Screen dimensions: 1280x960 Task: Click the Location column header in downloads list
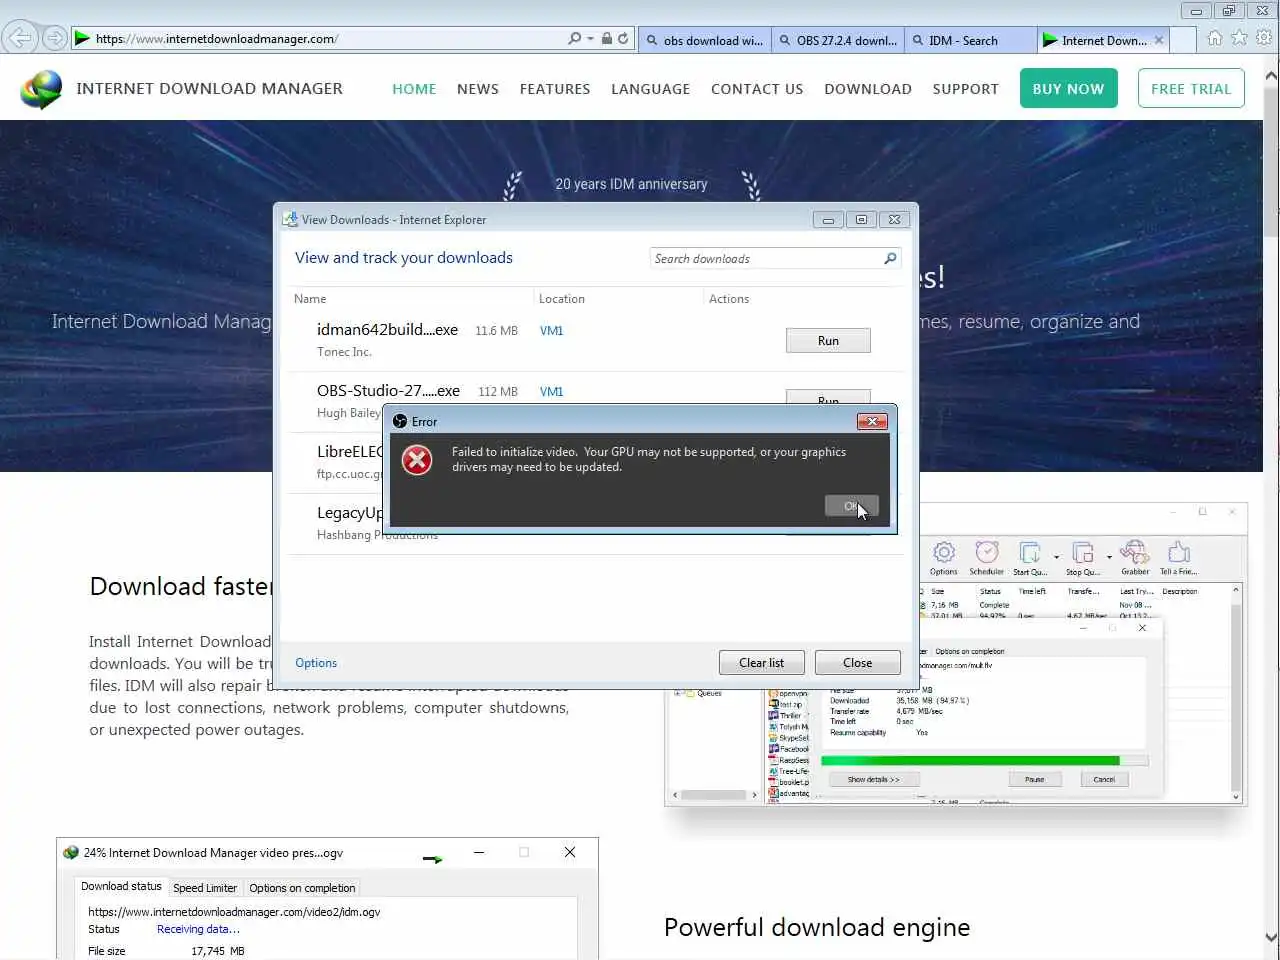(562, 299)
